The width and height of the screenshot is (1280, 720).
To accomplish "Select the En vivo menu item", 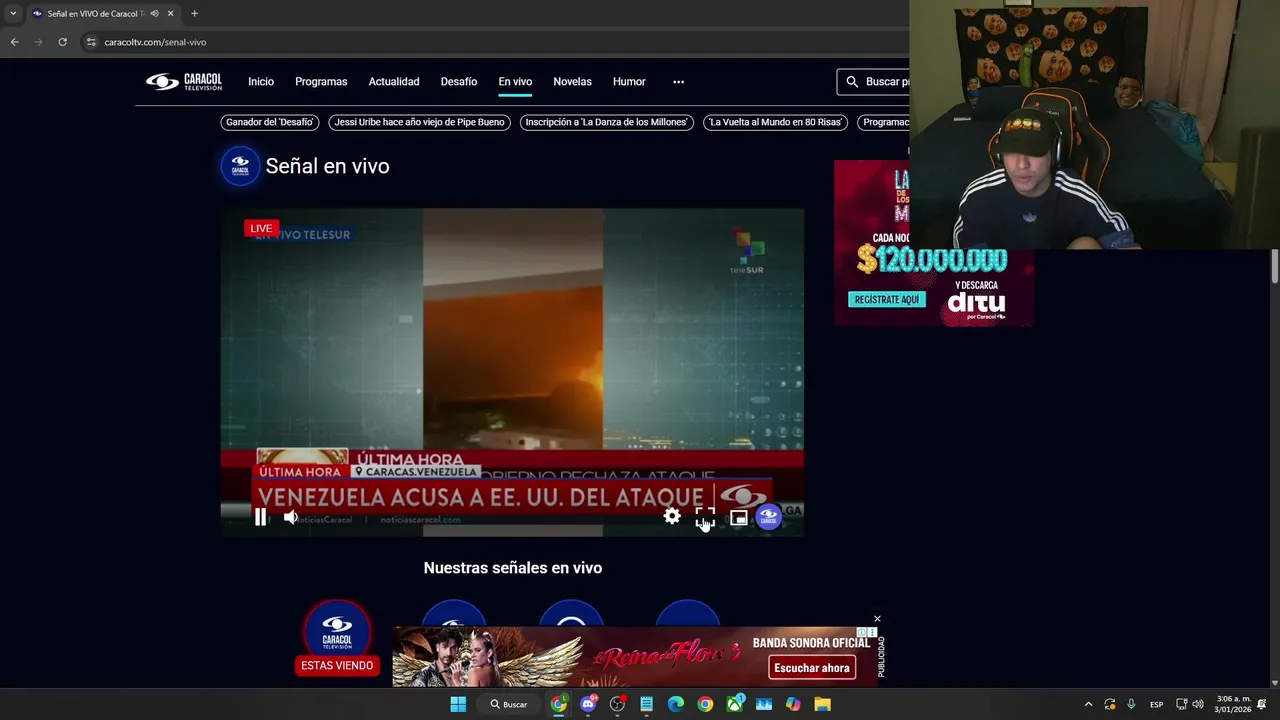I will click(515, 82).
